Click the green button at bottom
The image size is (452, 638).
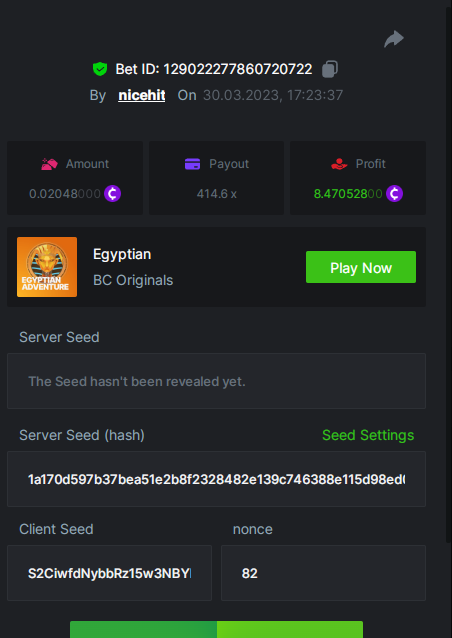click(216, 629)
